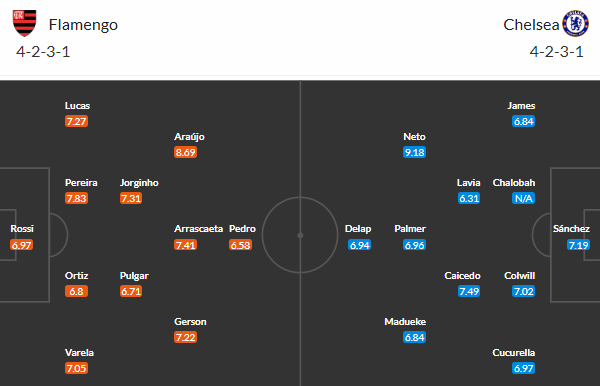Select player Cucurella on the pitch
This screenshot has height=386, width=600.
click(x=514, y=352)
